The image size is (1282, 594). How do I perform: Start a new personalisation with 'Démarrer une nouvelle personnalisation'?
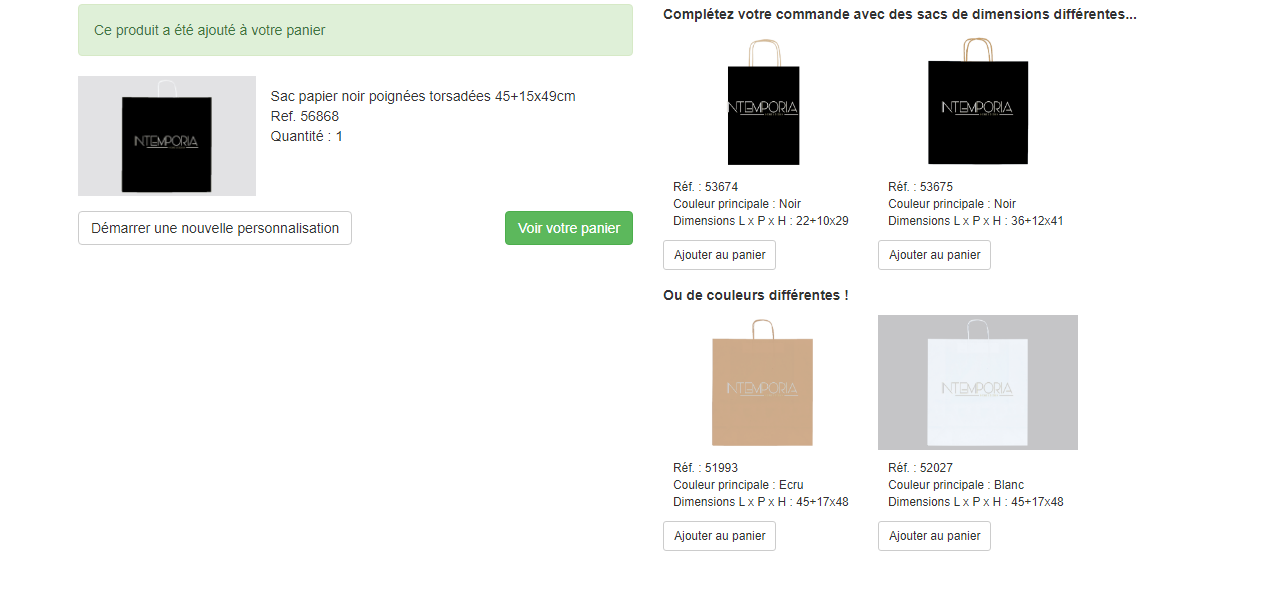tap(215, 228)
